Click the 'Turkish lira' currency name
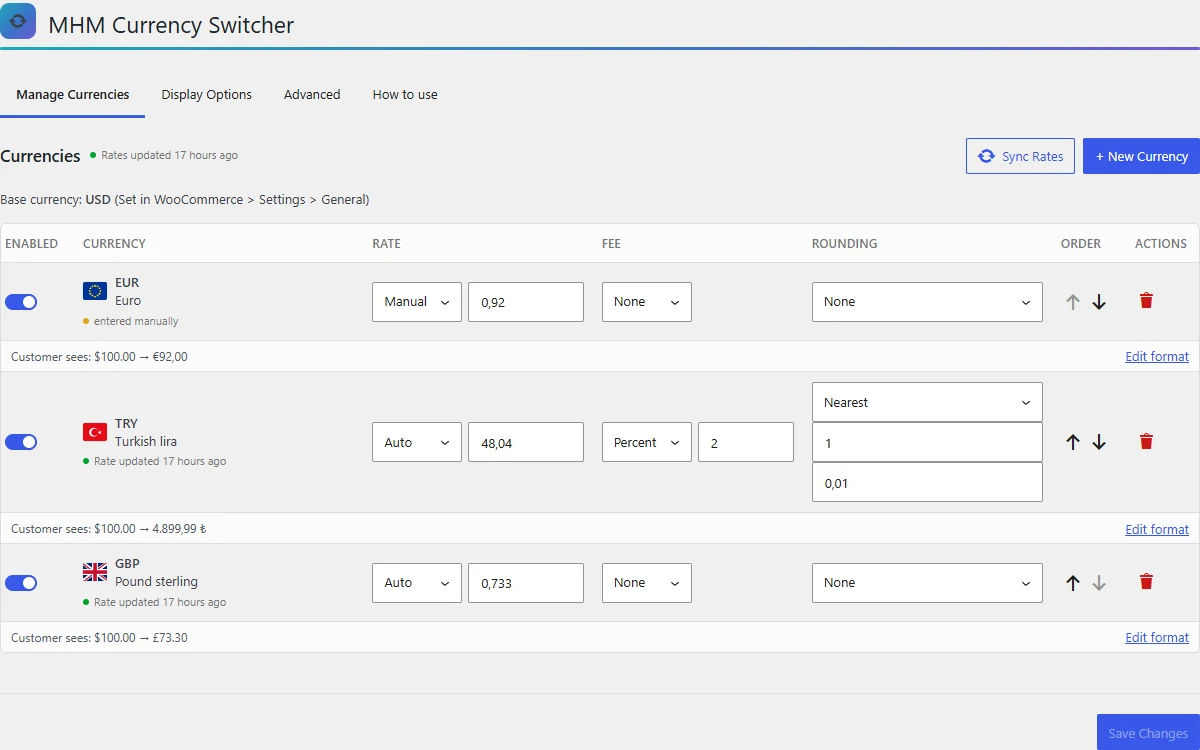Image resolution: width=1200 pixels, height=750 pixels. click(146, 441)
